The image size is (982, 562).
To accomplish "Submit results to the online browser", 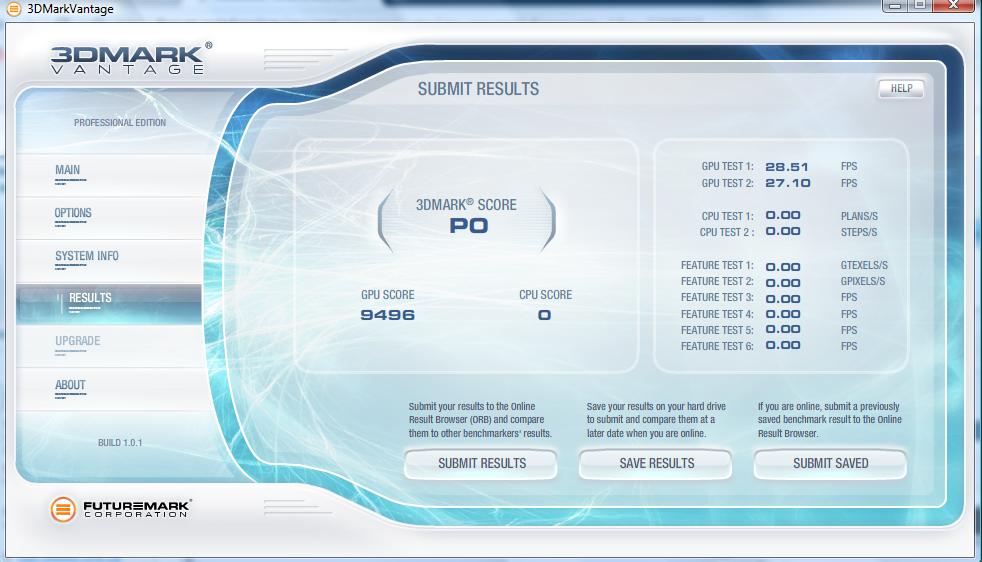I will click(x=481, y=464).
